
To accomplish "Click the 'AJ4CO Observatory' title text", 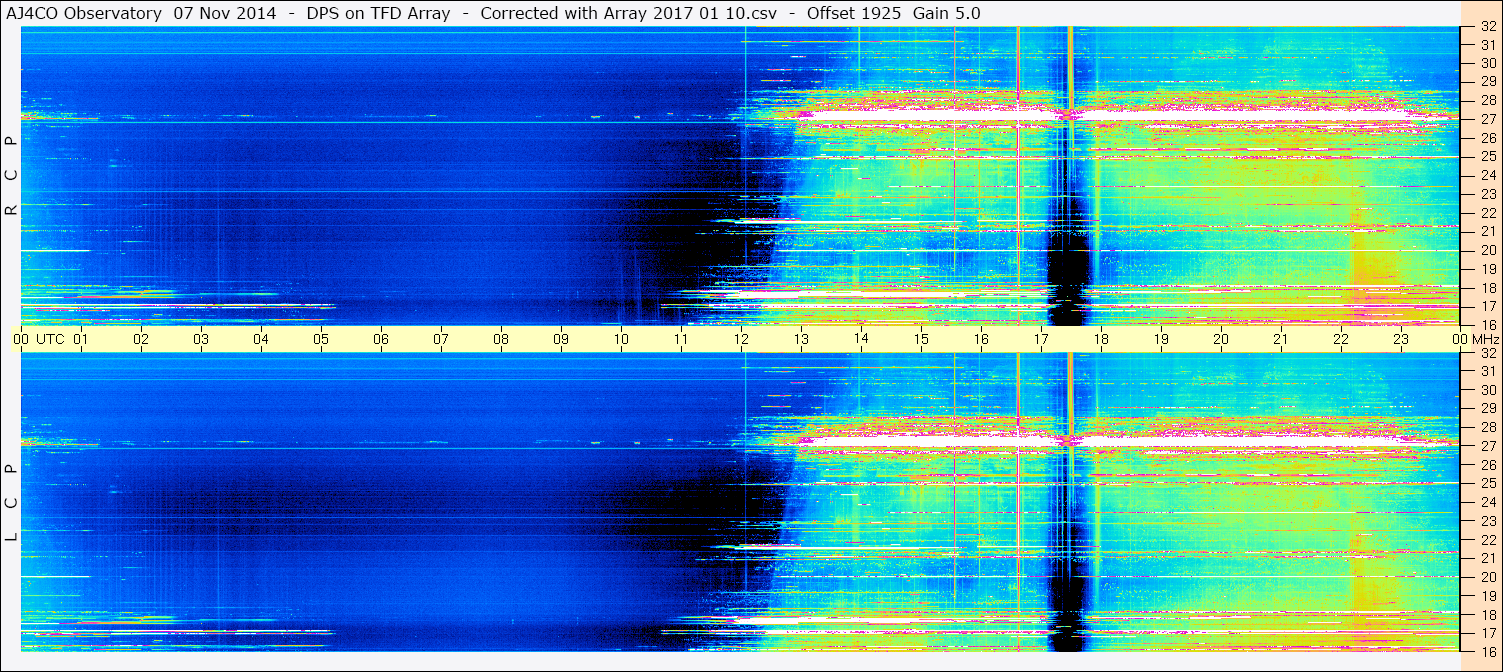I will pos(84,13).
